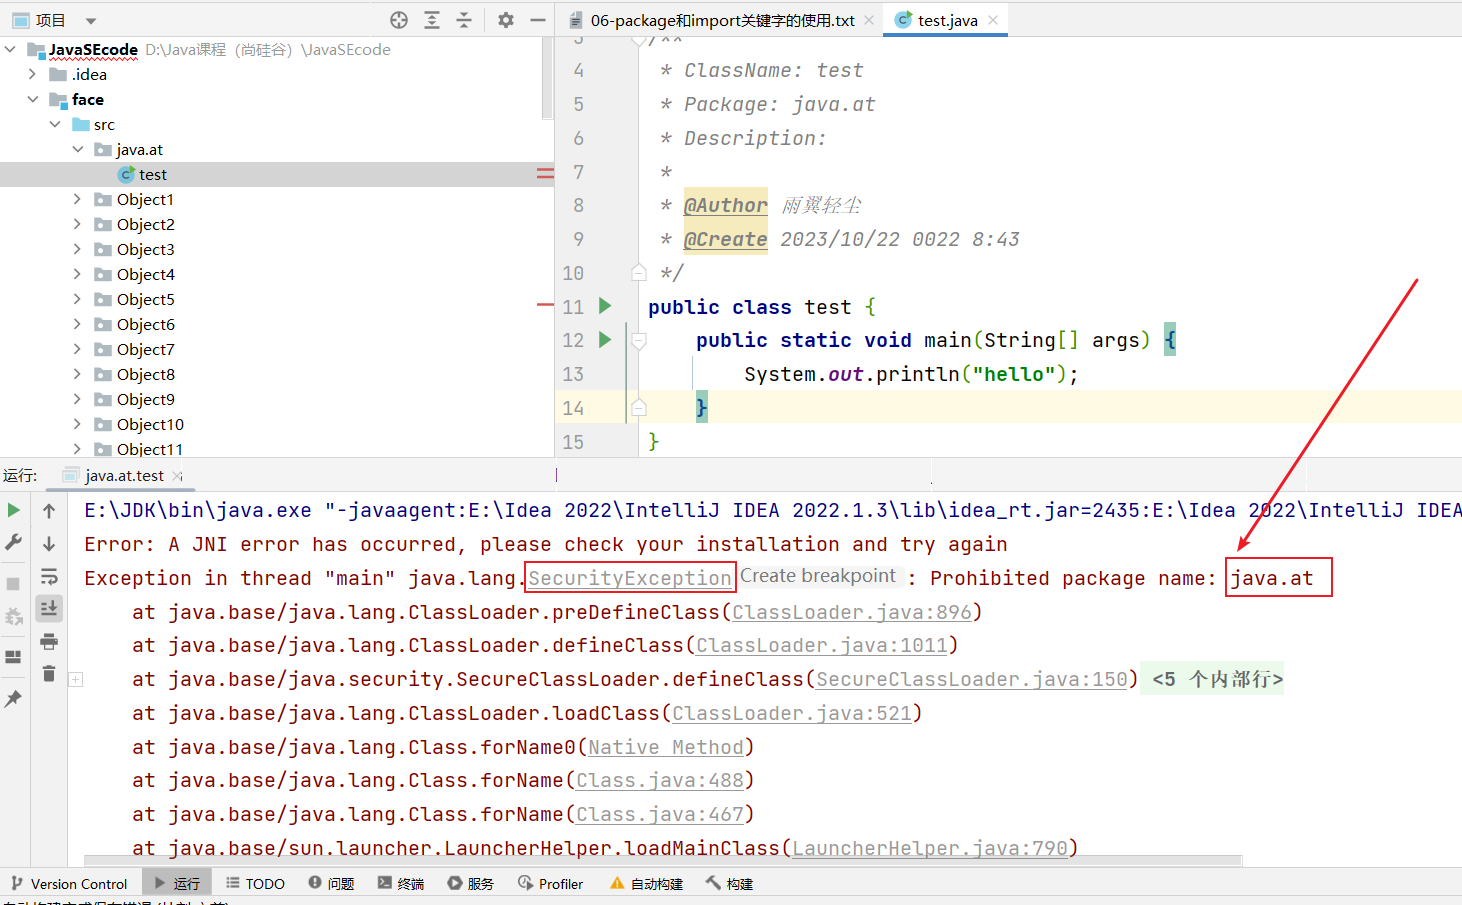The width and height of the screenshot is (1462, 905).
Task: Open the 自动构建 tool window
Action: [646, 884]
